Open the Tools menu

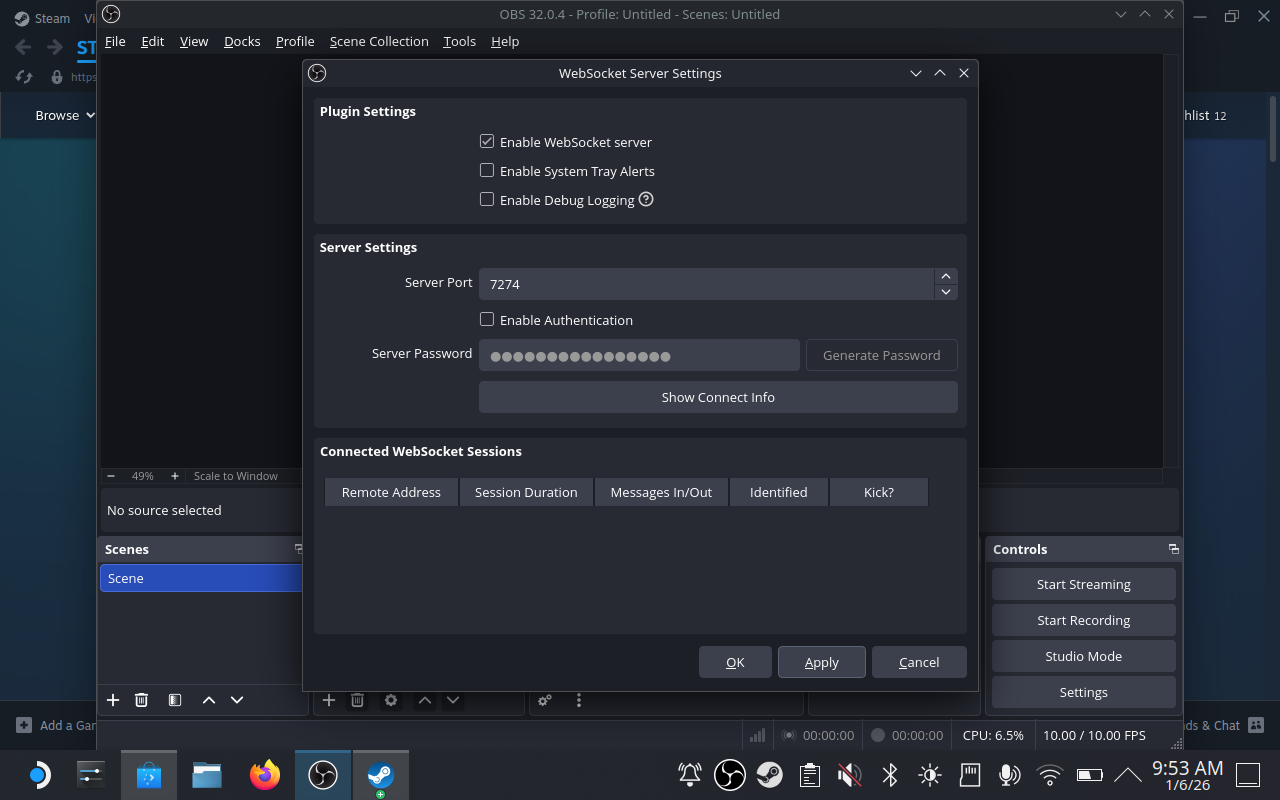click(459, 41)
